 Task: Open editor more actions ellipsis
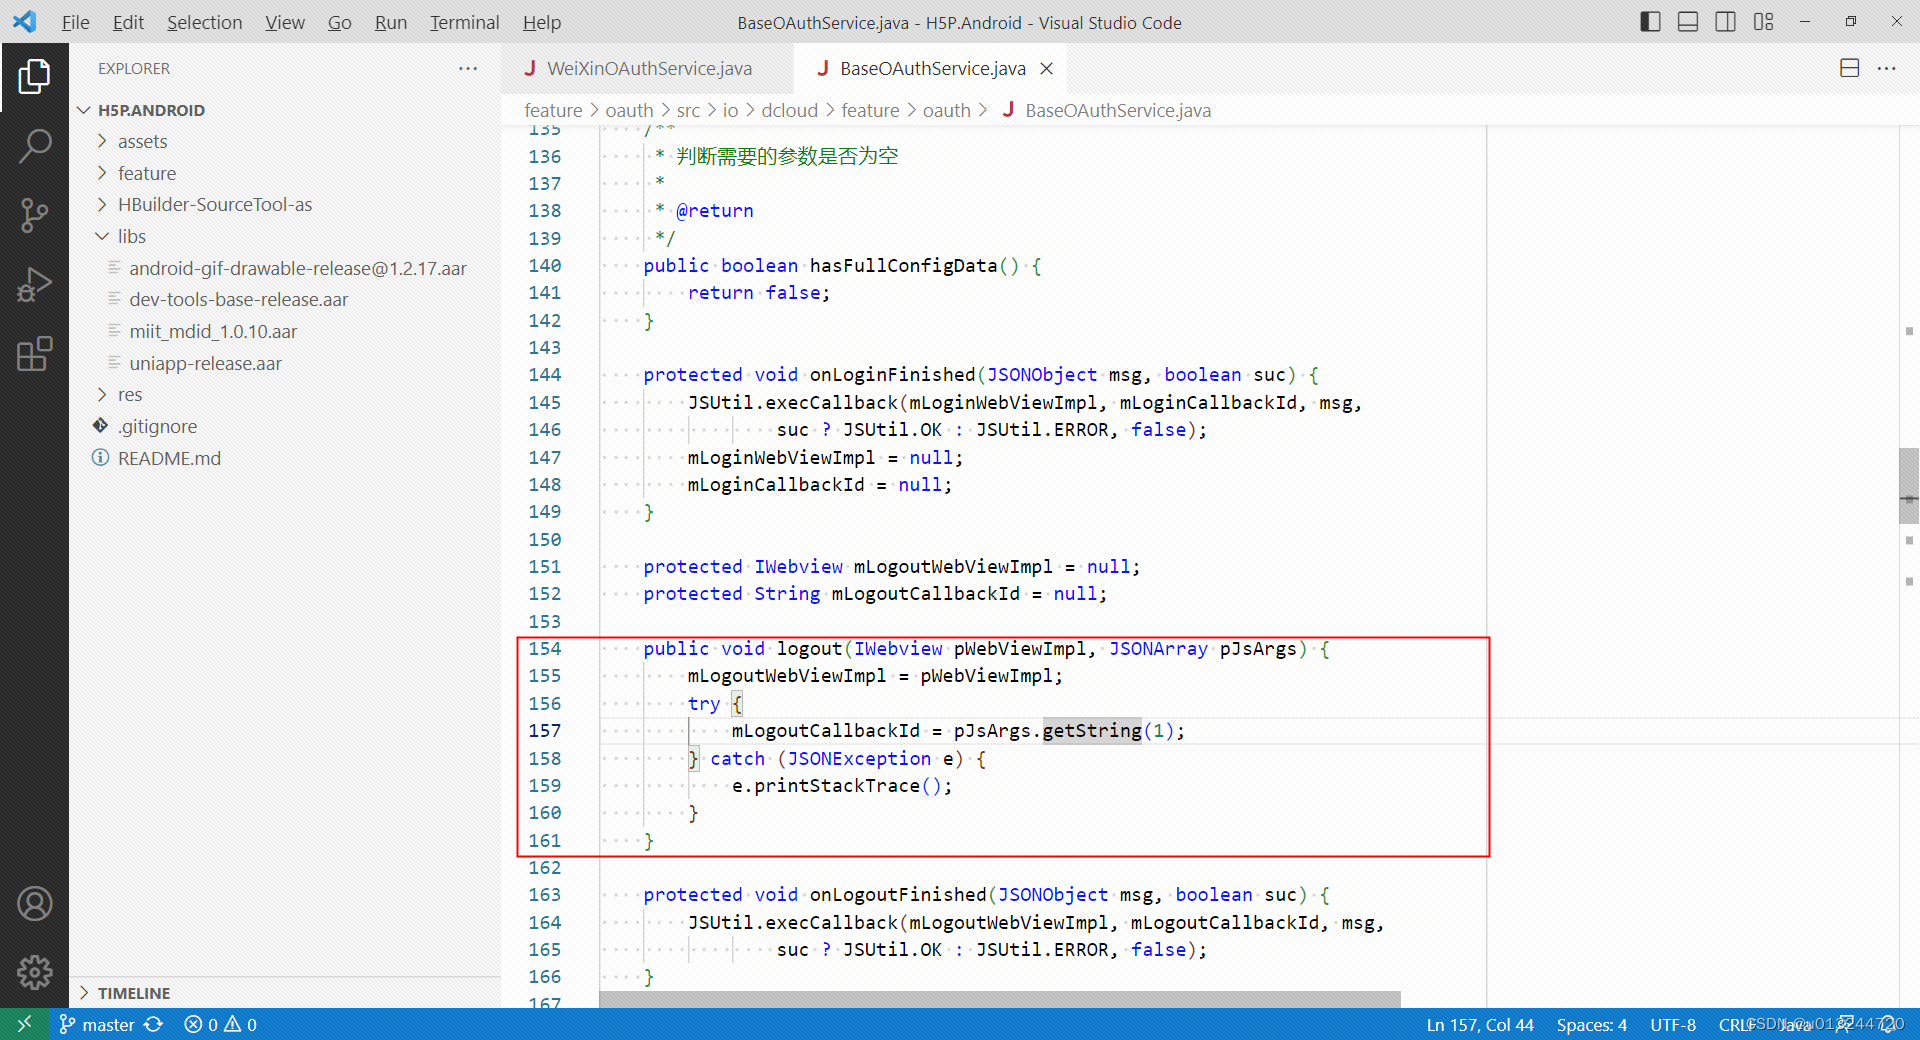[1887, 68]
